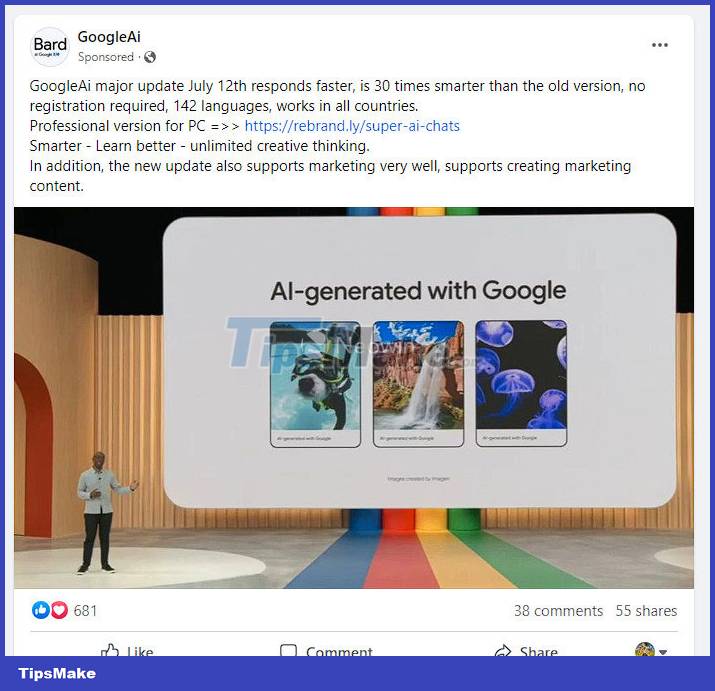Click the globe public audience icon
This screenshot has width=715, height=691.
pyautogui.click(x=150, y=57)
